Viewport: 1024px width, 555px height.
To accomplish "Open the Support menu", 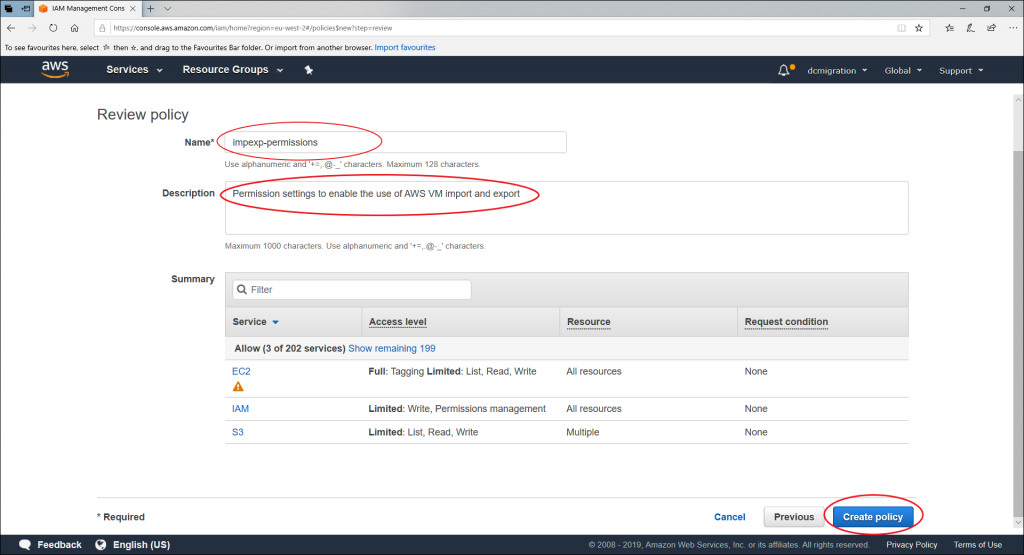I will tap(960, 70).
